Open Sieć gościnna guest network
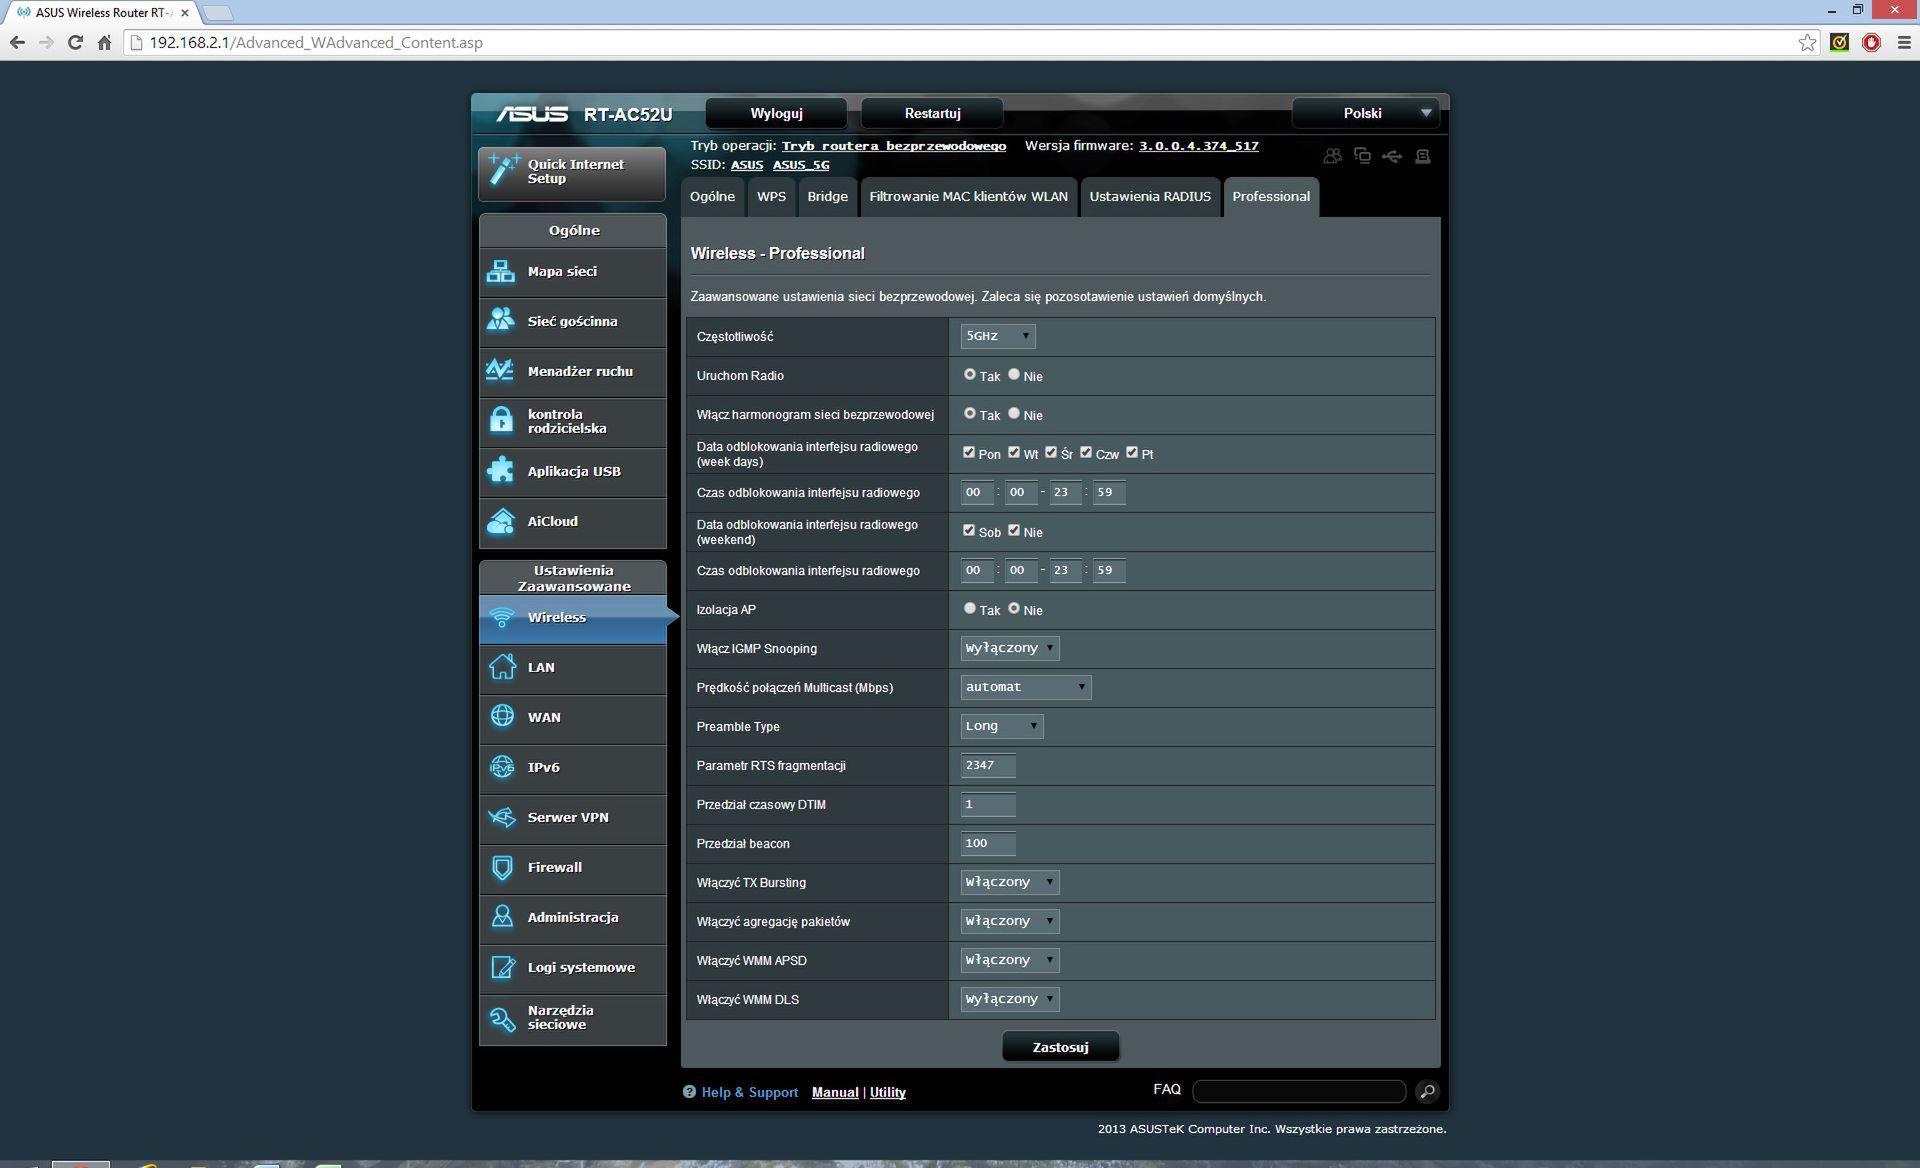This screenshot has width=1920, height=1168. click(572, 322)
